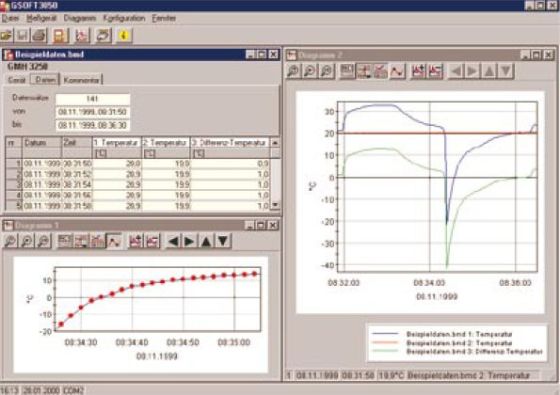
Task: Open the Meßgerät menu
Action: (x=41, y=18)
